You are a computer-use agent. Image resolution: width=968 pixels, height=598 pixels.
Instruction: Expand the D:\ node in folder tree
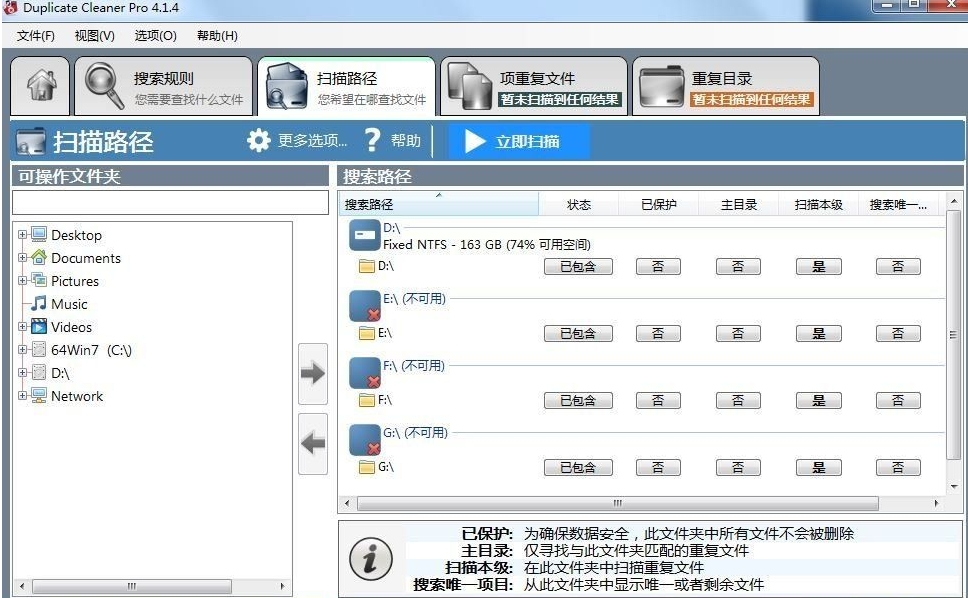coord(22,373)
